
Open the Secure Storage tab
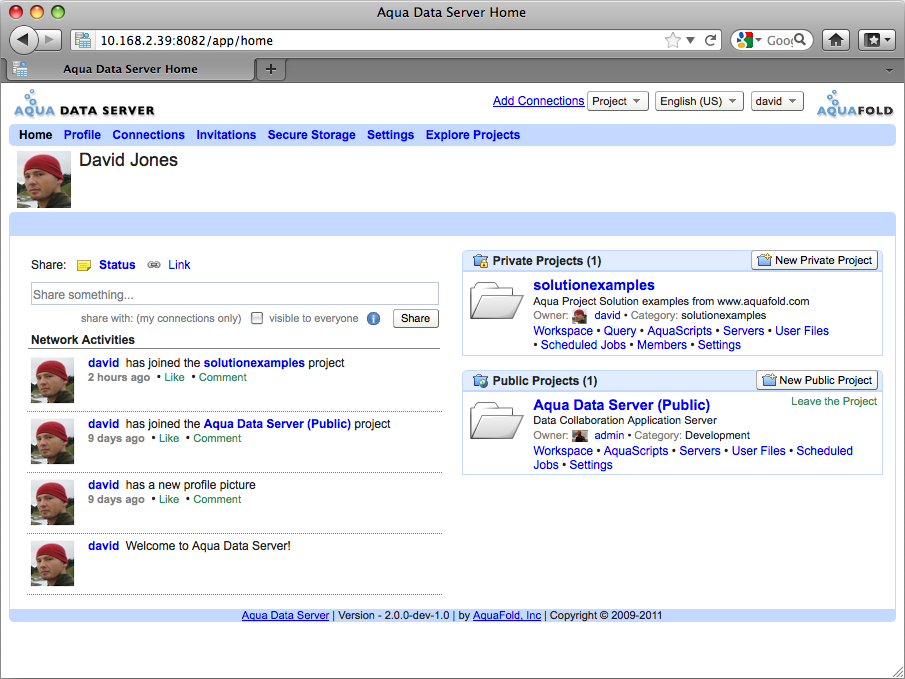click(x=311, y=135)
